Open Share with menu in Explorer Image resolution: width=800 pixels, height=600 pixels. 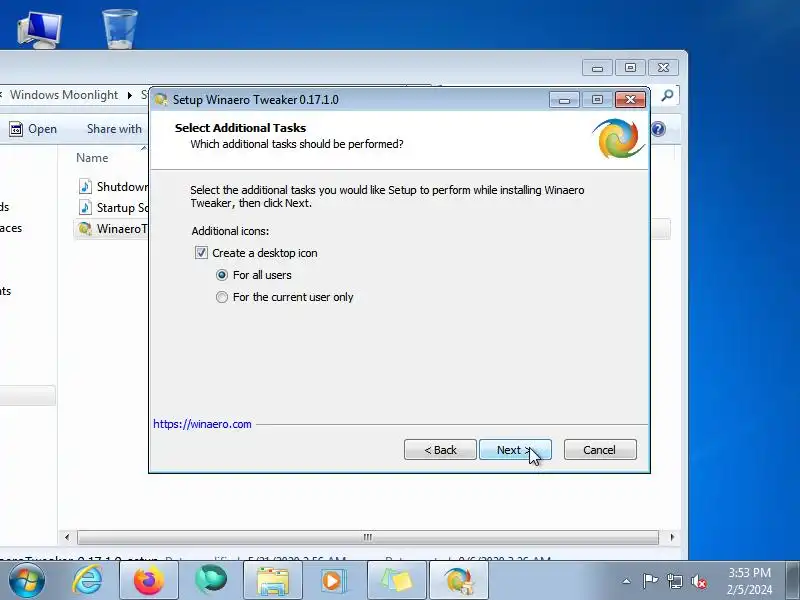114,129
